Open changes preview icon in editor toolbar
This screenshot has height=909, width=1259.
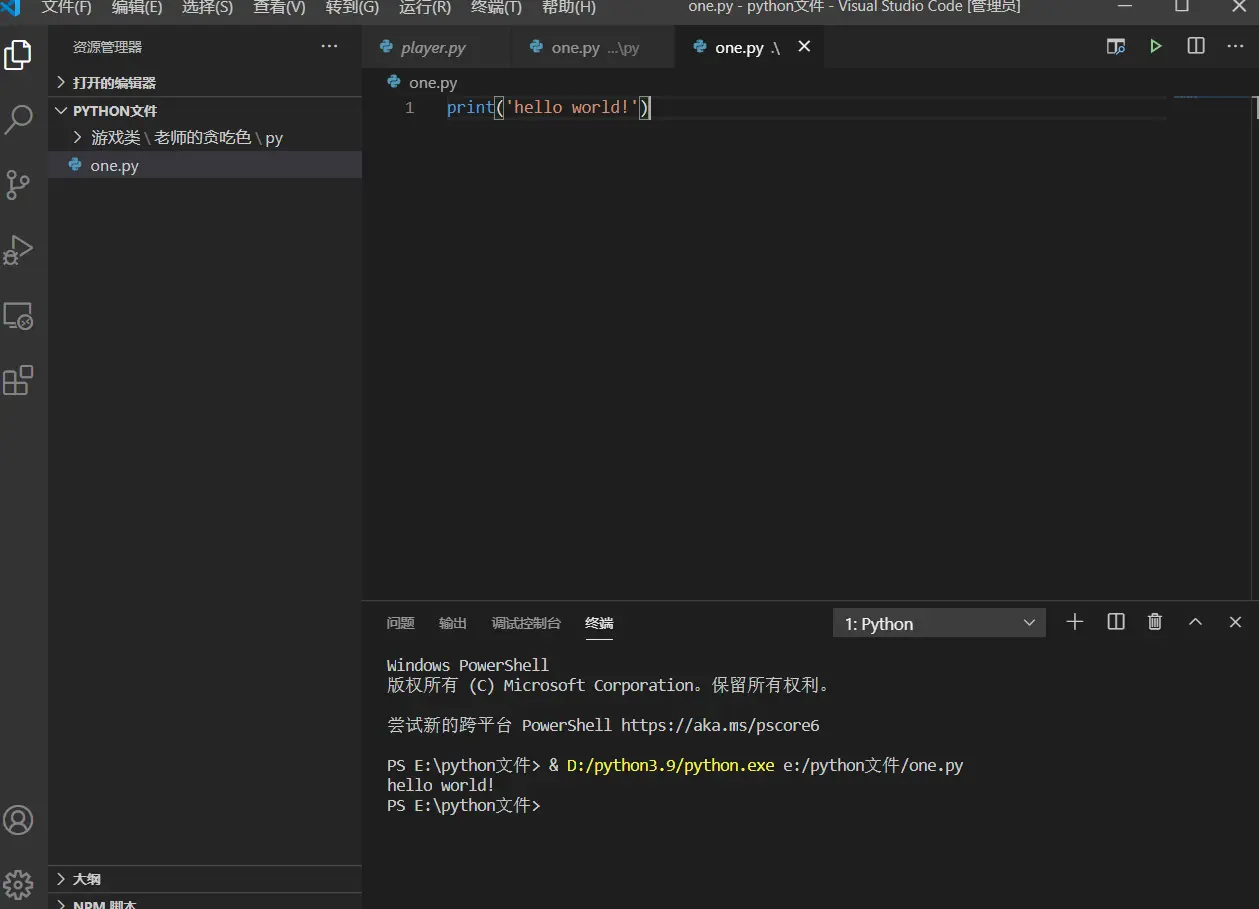click(x=1116, y=46)
